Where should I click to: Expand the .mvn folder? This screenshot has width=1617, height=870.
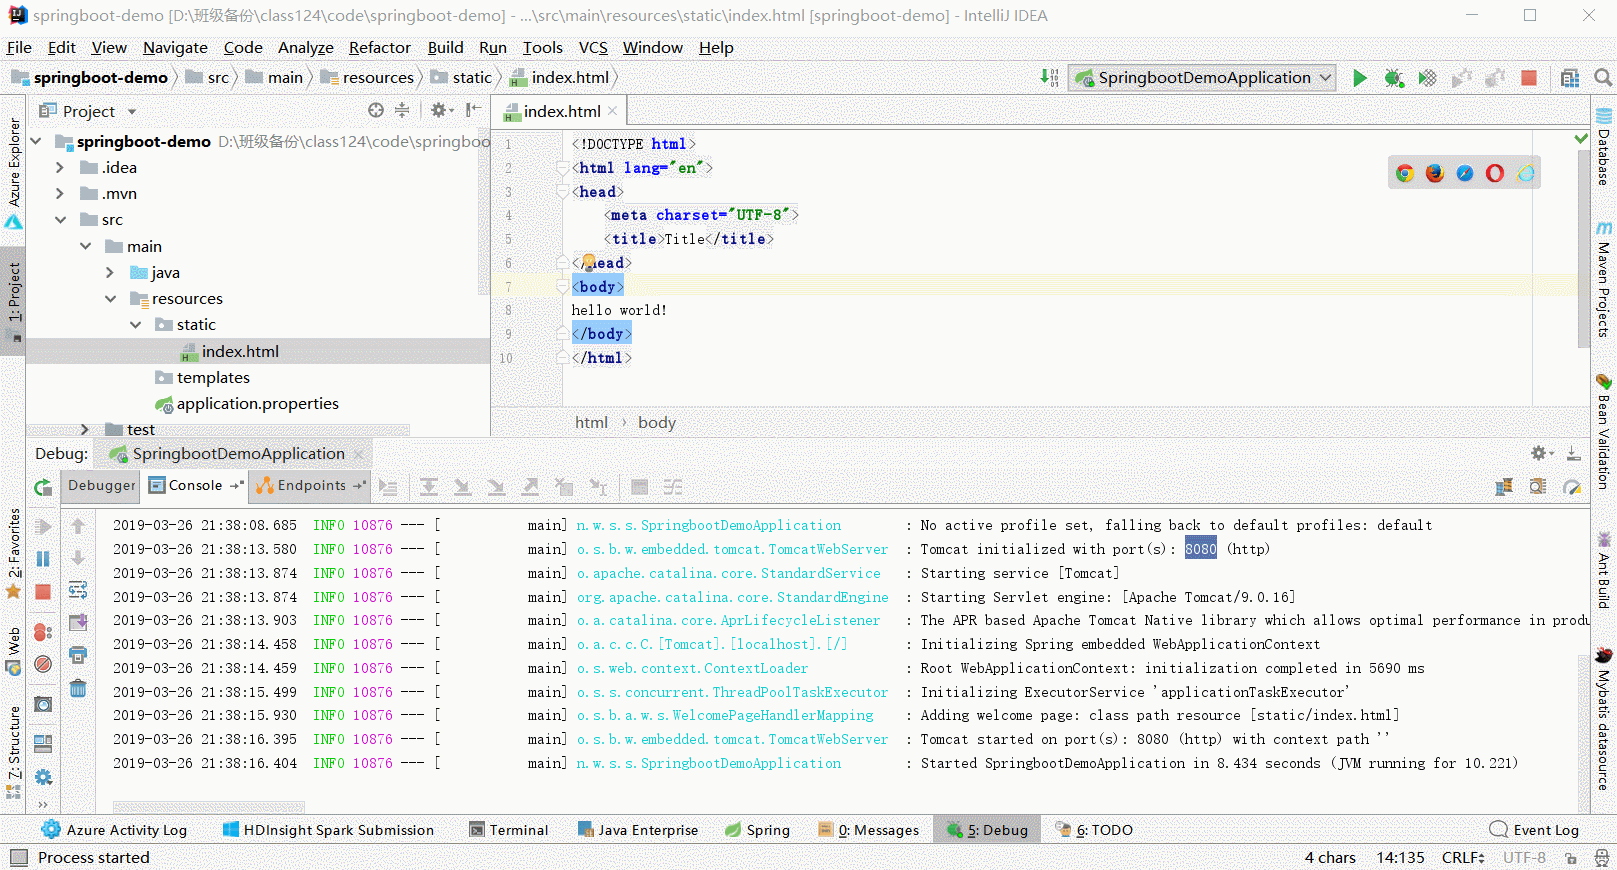tap(60, 193)
